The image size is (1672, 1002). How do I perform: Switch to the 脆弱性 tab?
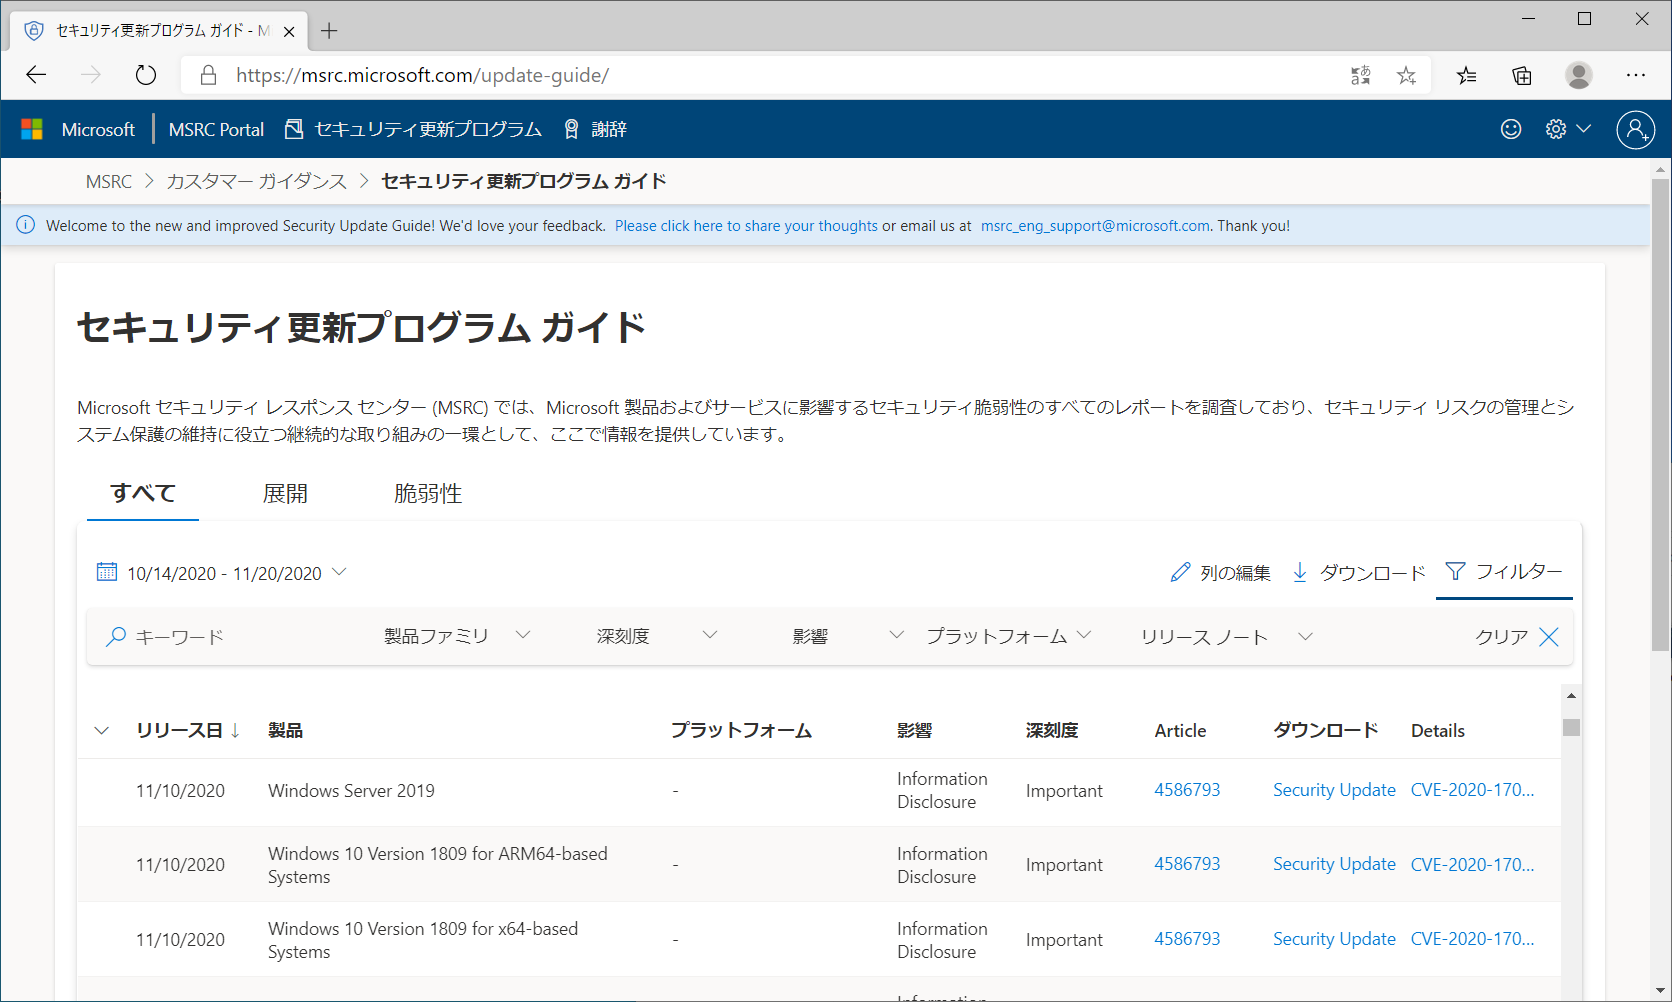(x=428, y=493)
